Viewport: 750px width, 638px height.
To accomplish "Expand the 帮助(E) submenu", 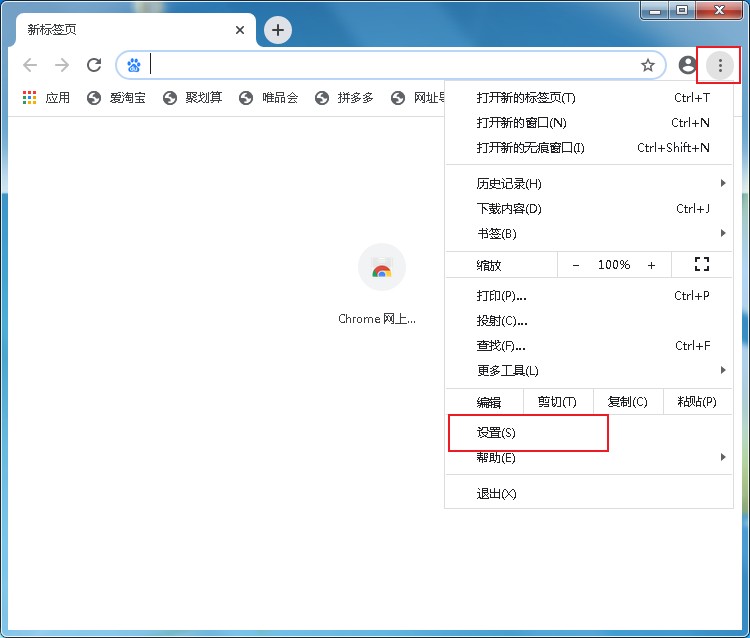I will (589, 457).
